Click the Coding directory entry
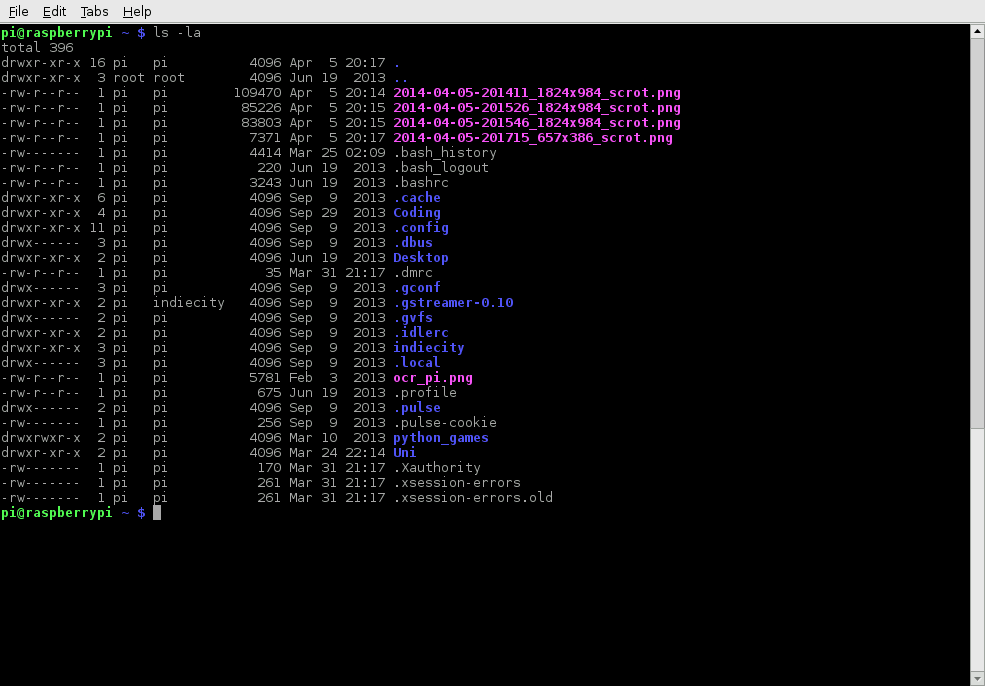 point(416,213)
